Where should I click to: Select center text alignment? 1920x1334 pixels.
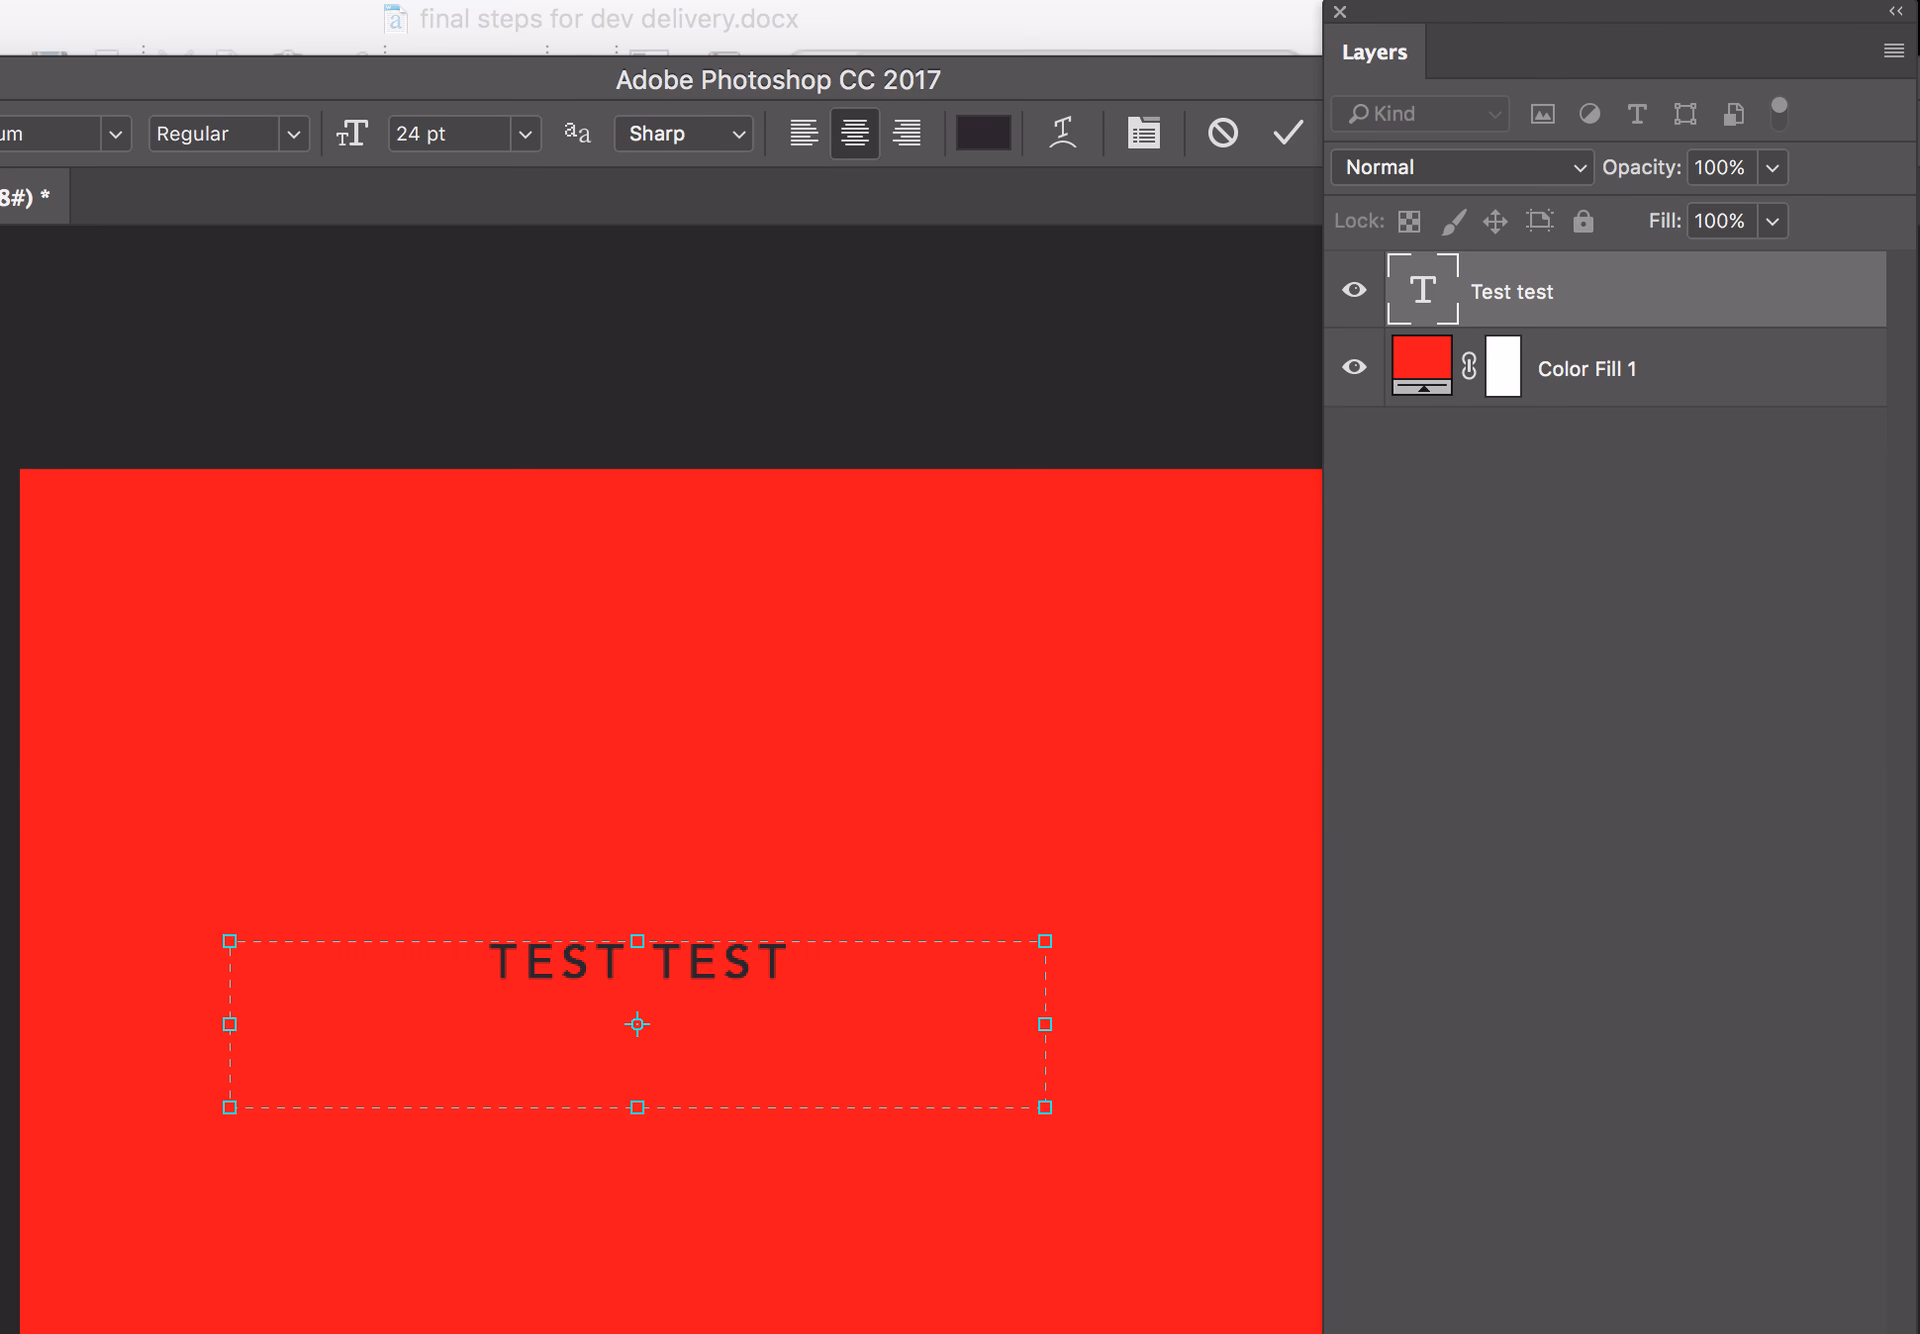pyautogui.click(x=854, y=133)
